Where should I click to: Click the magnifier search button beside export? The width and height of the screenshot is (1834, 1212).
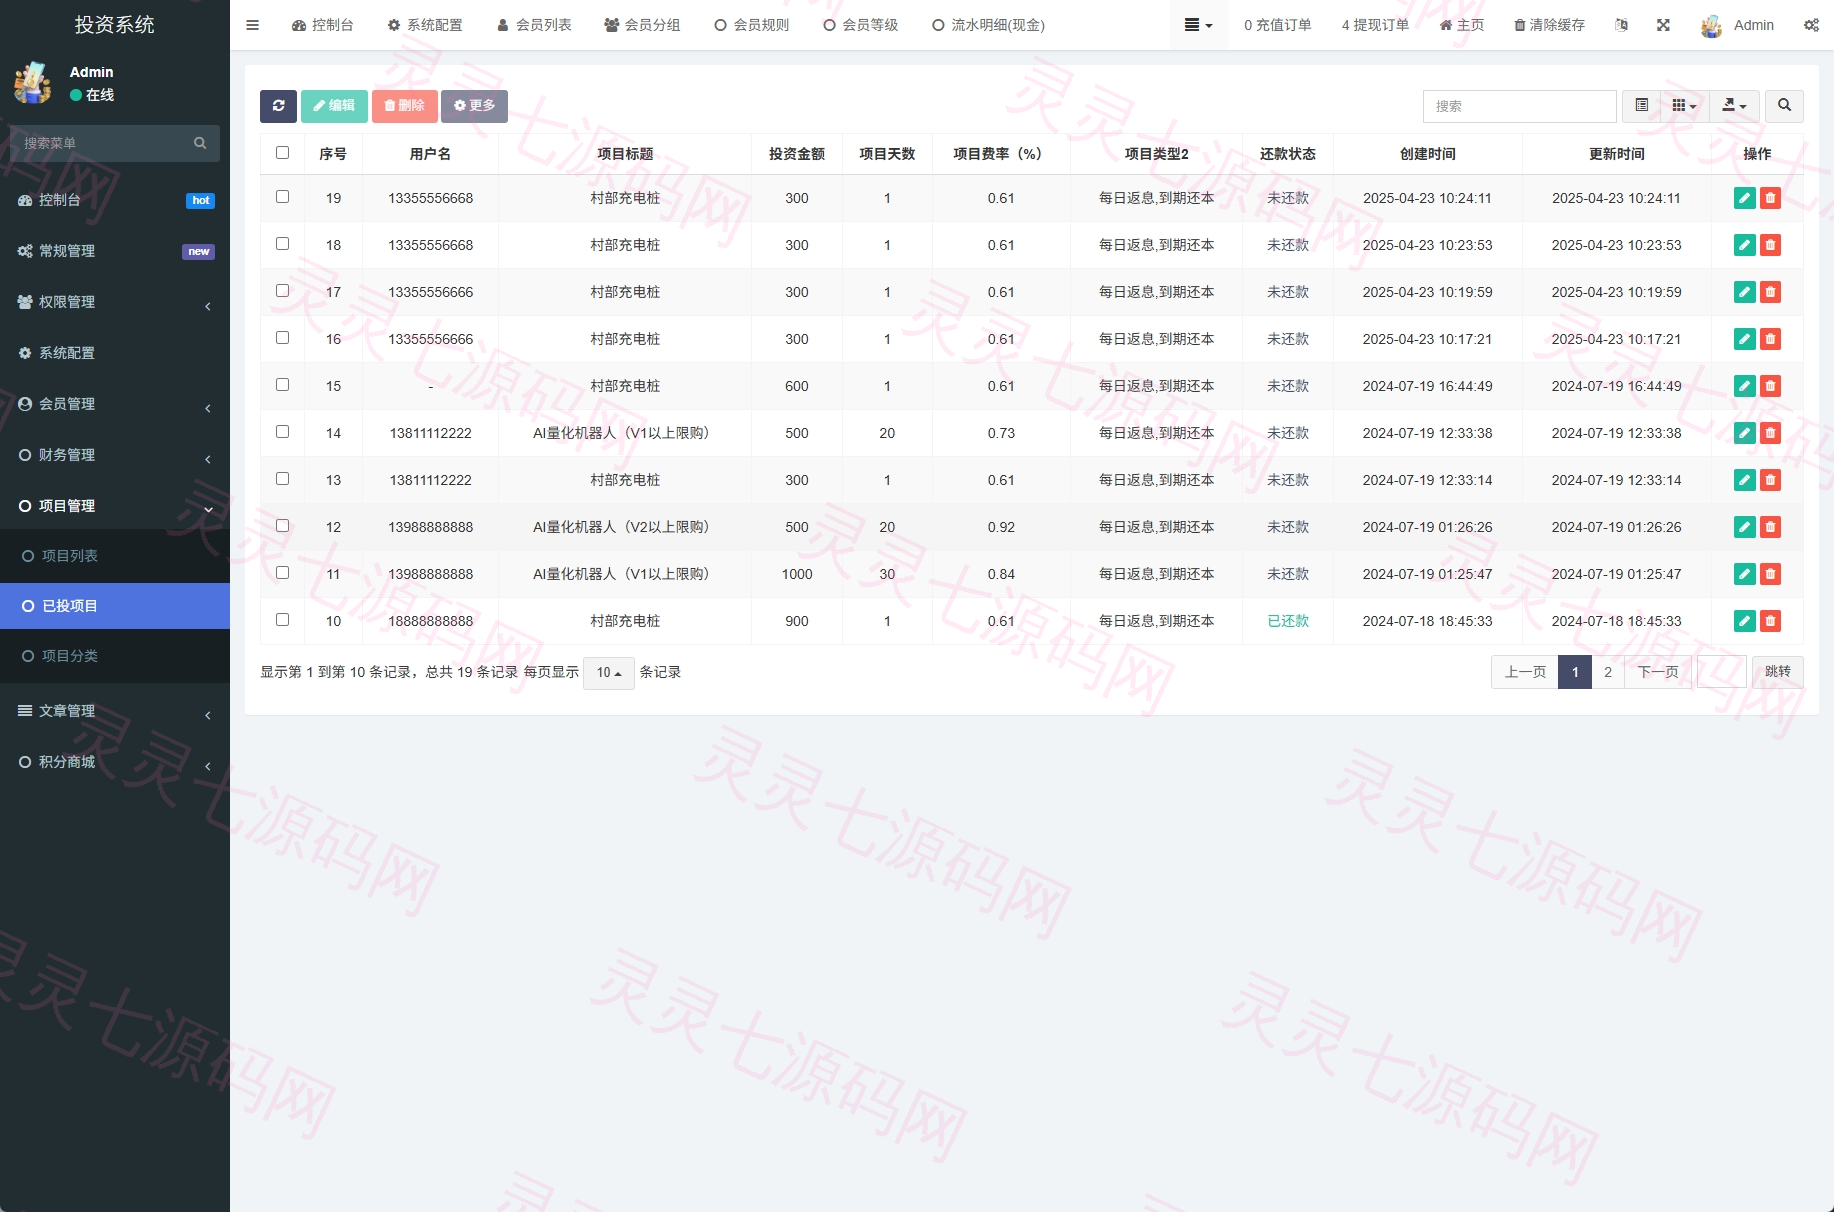click(x=1784, y=106)
